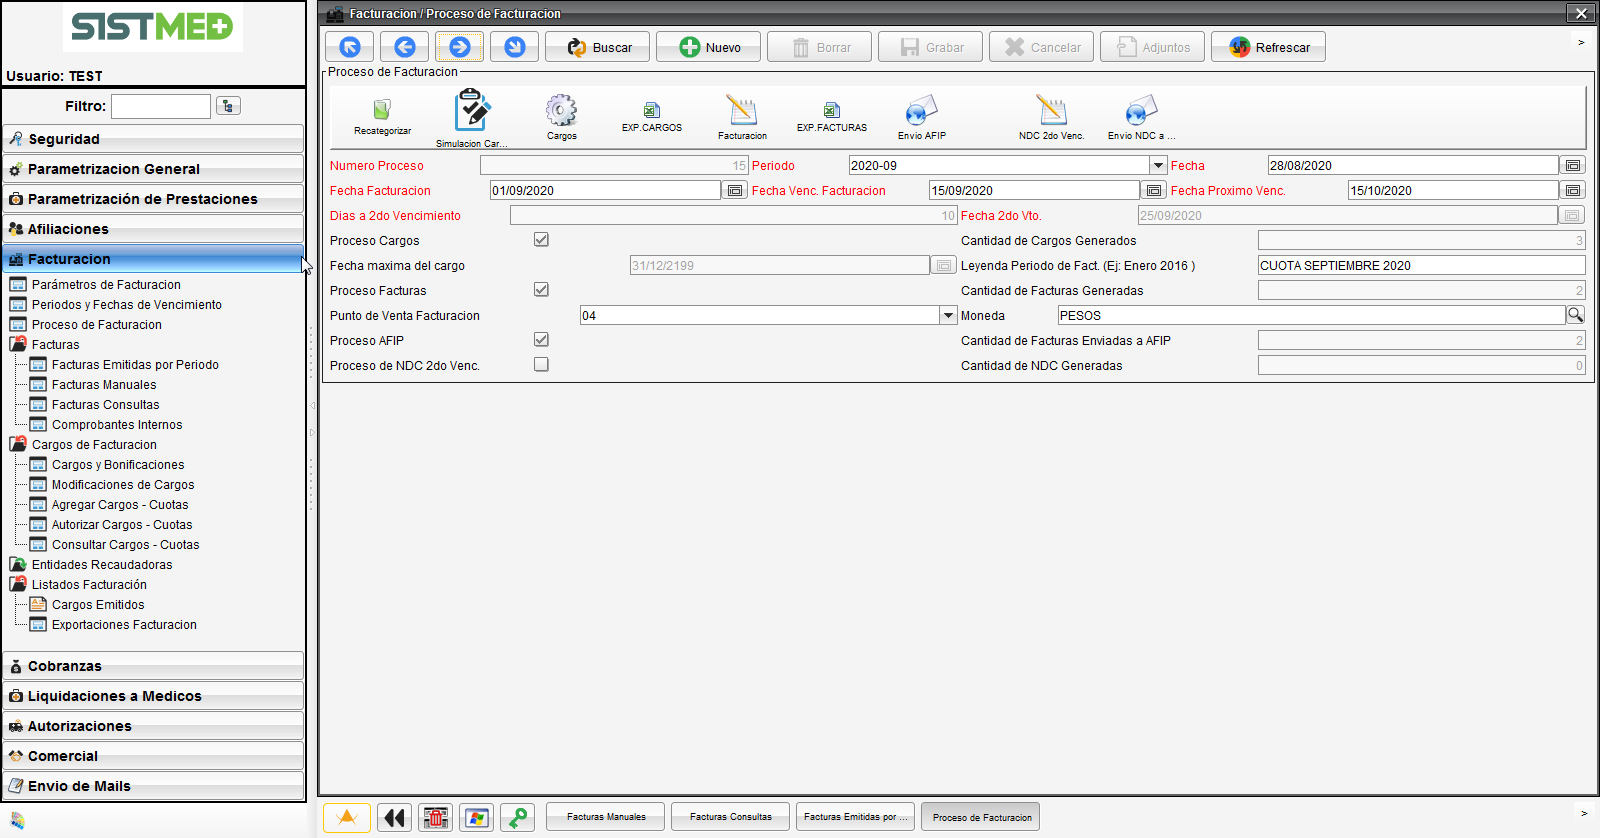Viewport: 1600px width, 838px height.
Task: Click the Recategorizar icon
Action: pyautogui.click(x=382, y=110)
